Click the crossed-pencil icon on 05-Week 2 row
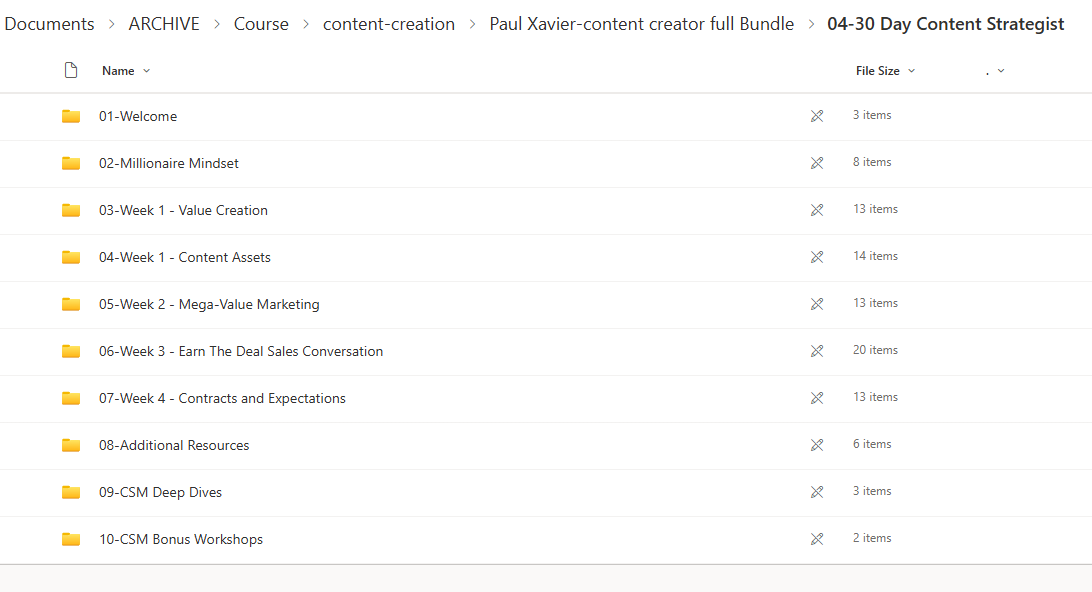This screenshot has width=1092, height=592. 817,304
